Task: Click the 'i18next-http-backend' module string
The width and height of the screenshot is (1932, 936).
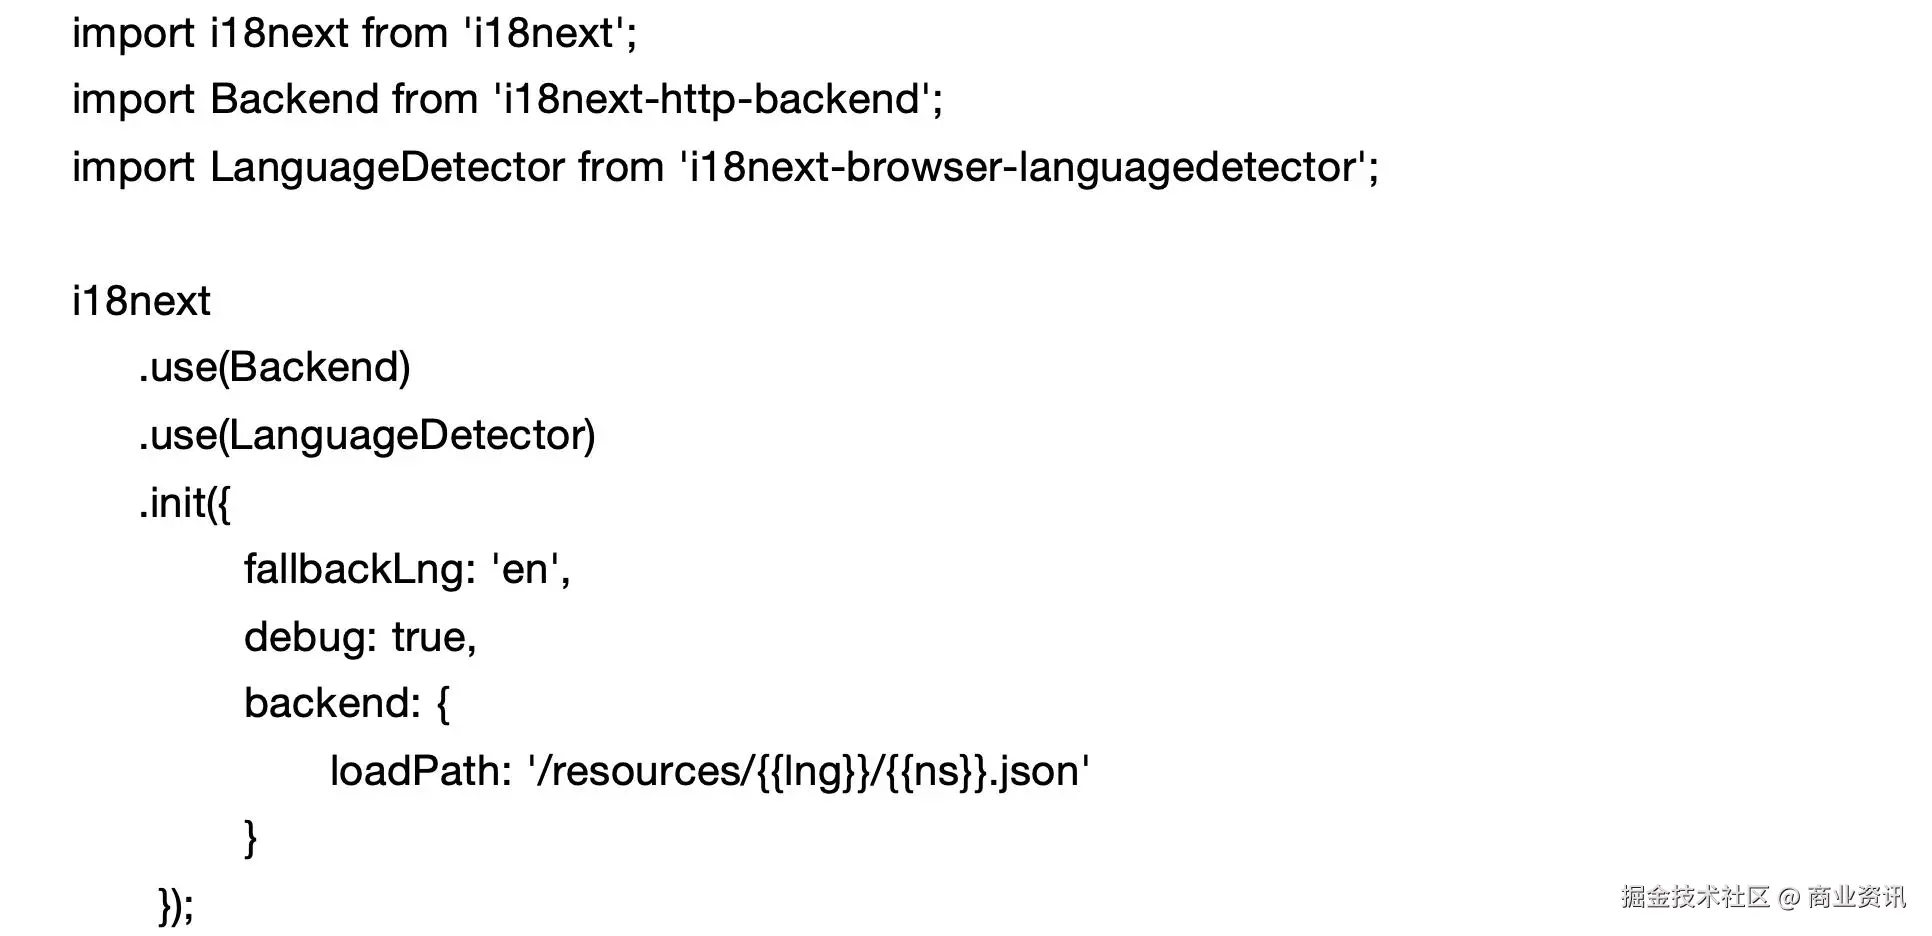Action: point(714,100)
